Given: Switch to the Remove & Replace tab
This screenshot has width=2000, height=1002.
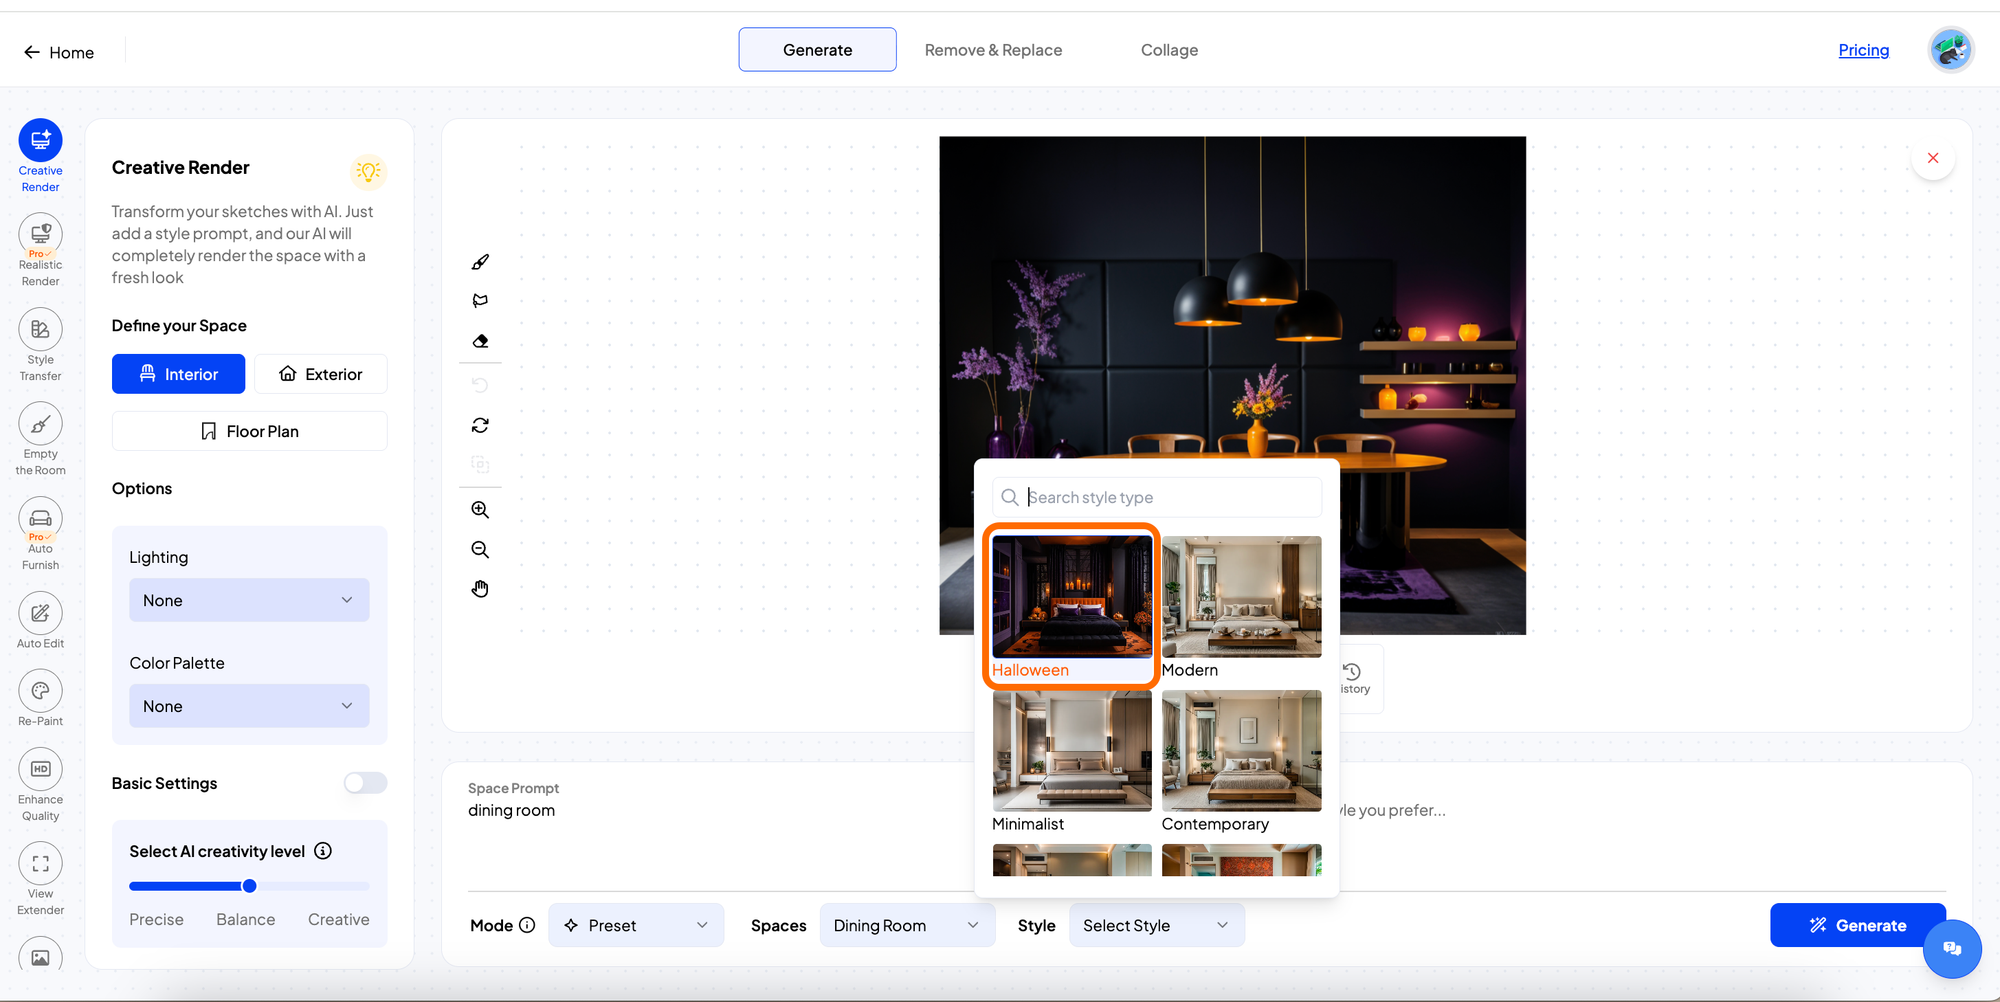Looking at the screenshot, I should pos(993,50).
